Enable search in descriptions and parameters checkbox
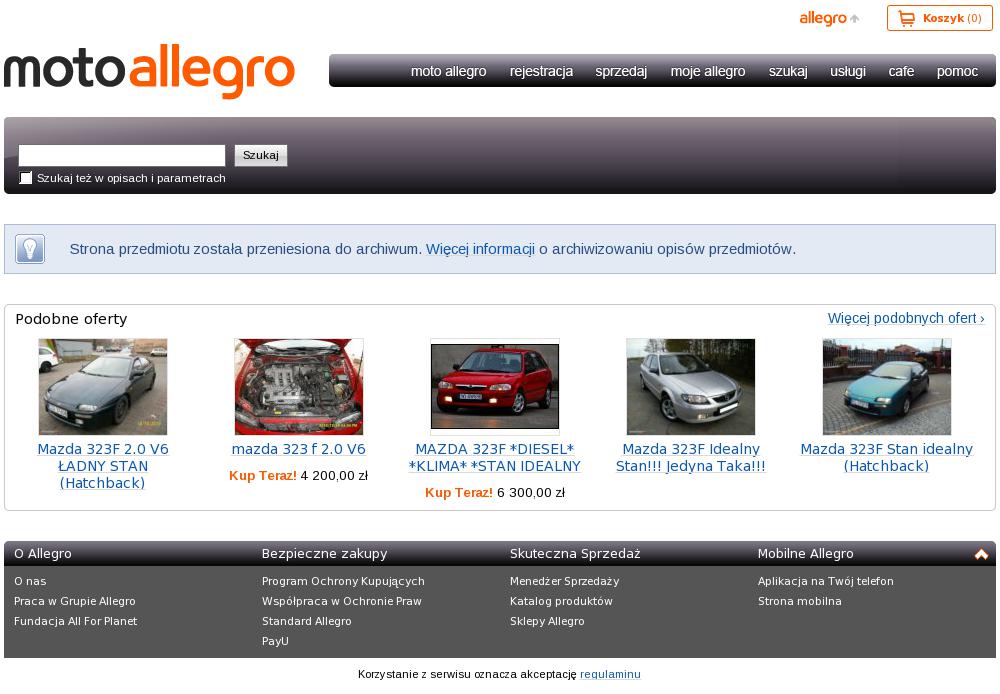1000x694 pixels. click(x=26, y=178)
